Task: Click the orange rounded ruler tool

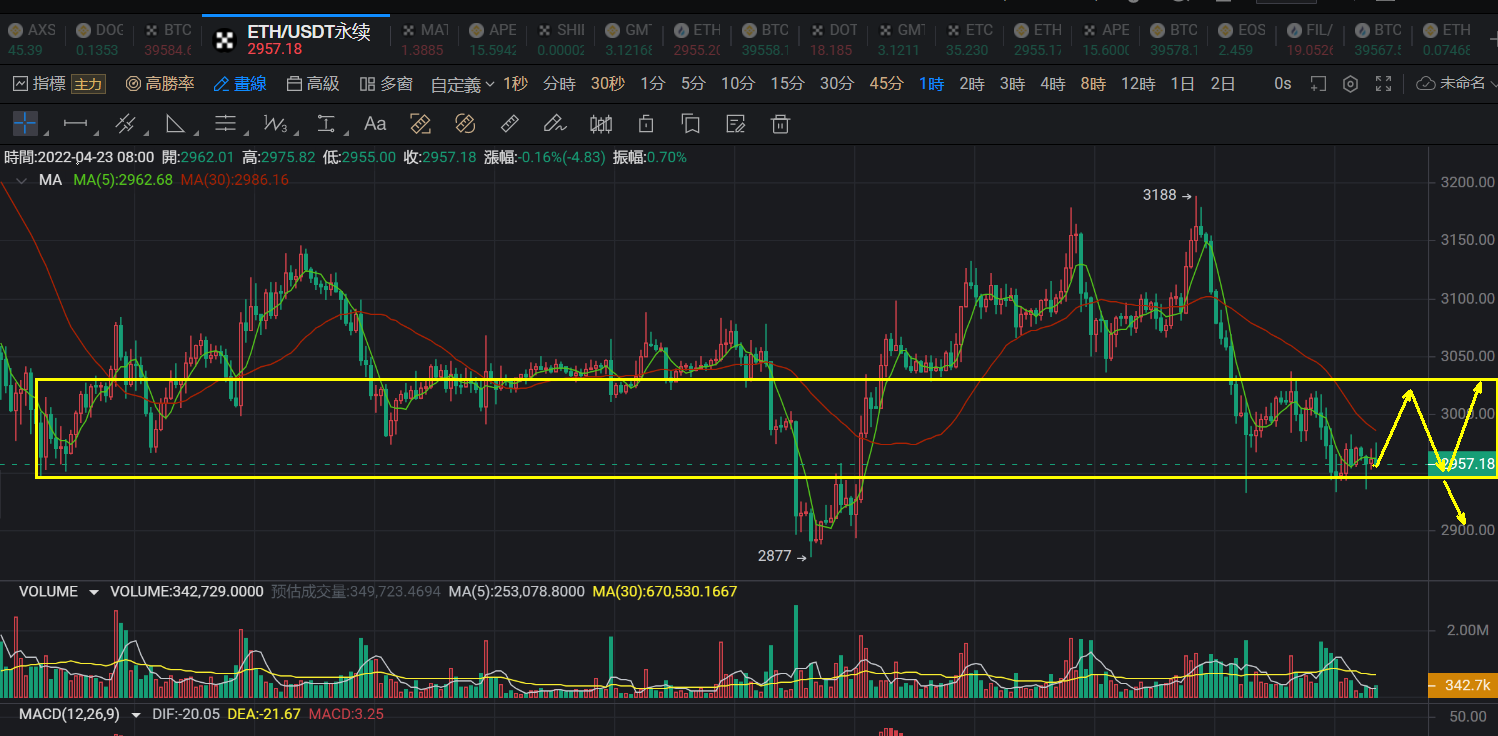Action: tap(464, 124)
